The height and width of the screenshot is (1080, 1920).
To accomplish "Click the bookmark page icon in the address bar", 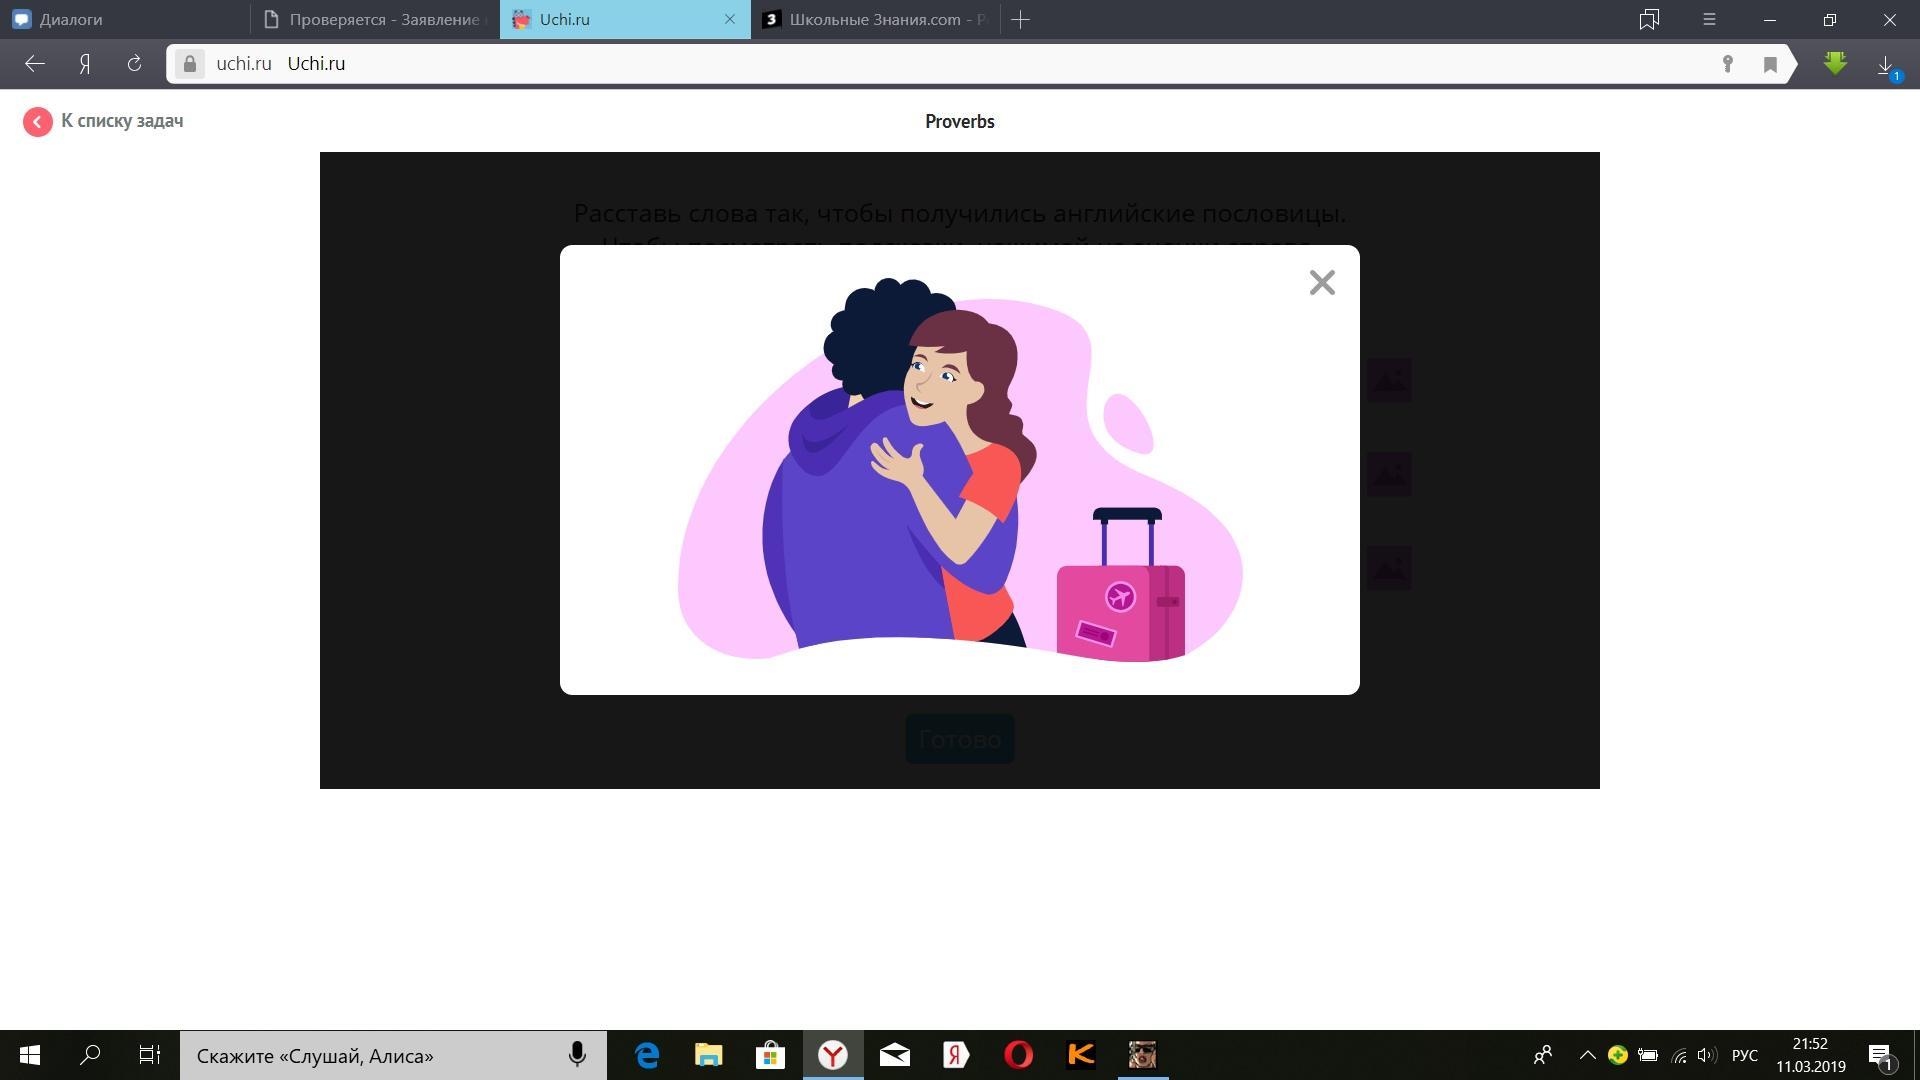I will pos(1770,64).
